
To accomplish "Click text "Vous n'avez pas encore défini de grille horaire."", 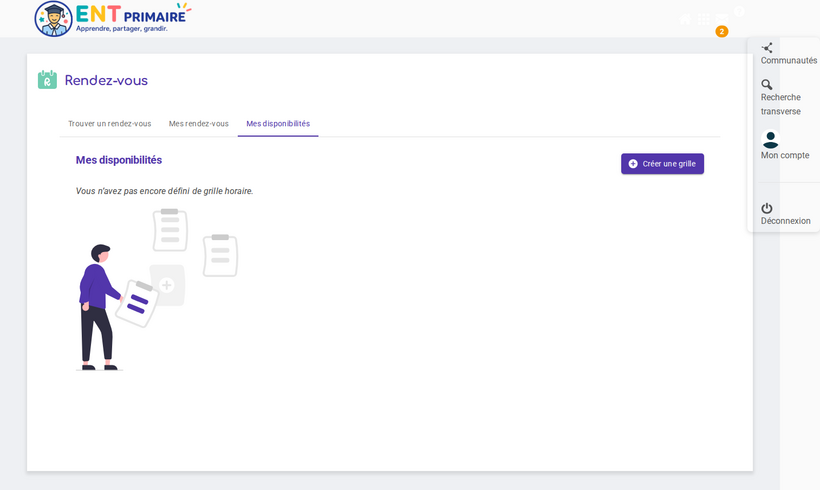I will pos(164,191).
